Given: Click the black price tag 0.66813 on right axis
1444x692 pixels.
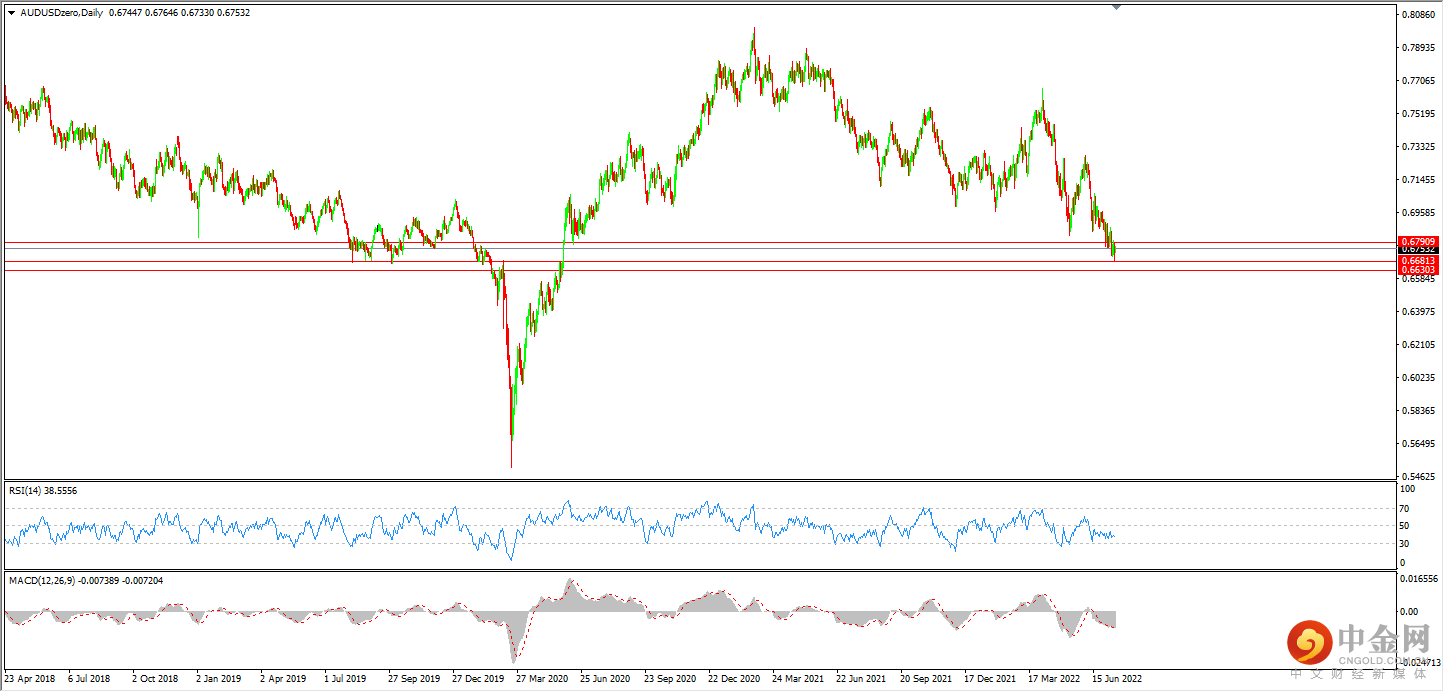Looking at the screenshot, I should click(x=1418, y=261).
